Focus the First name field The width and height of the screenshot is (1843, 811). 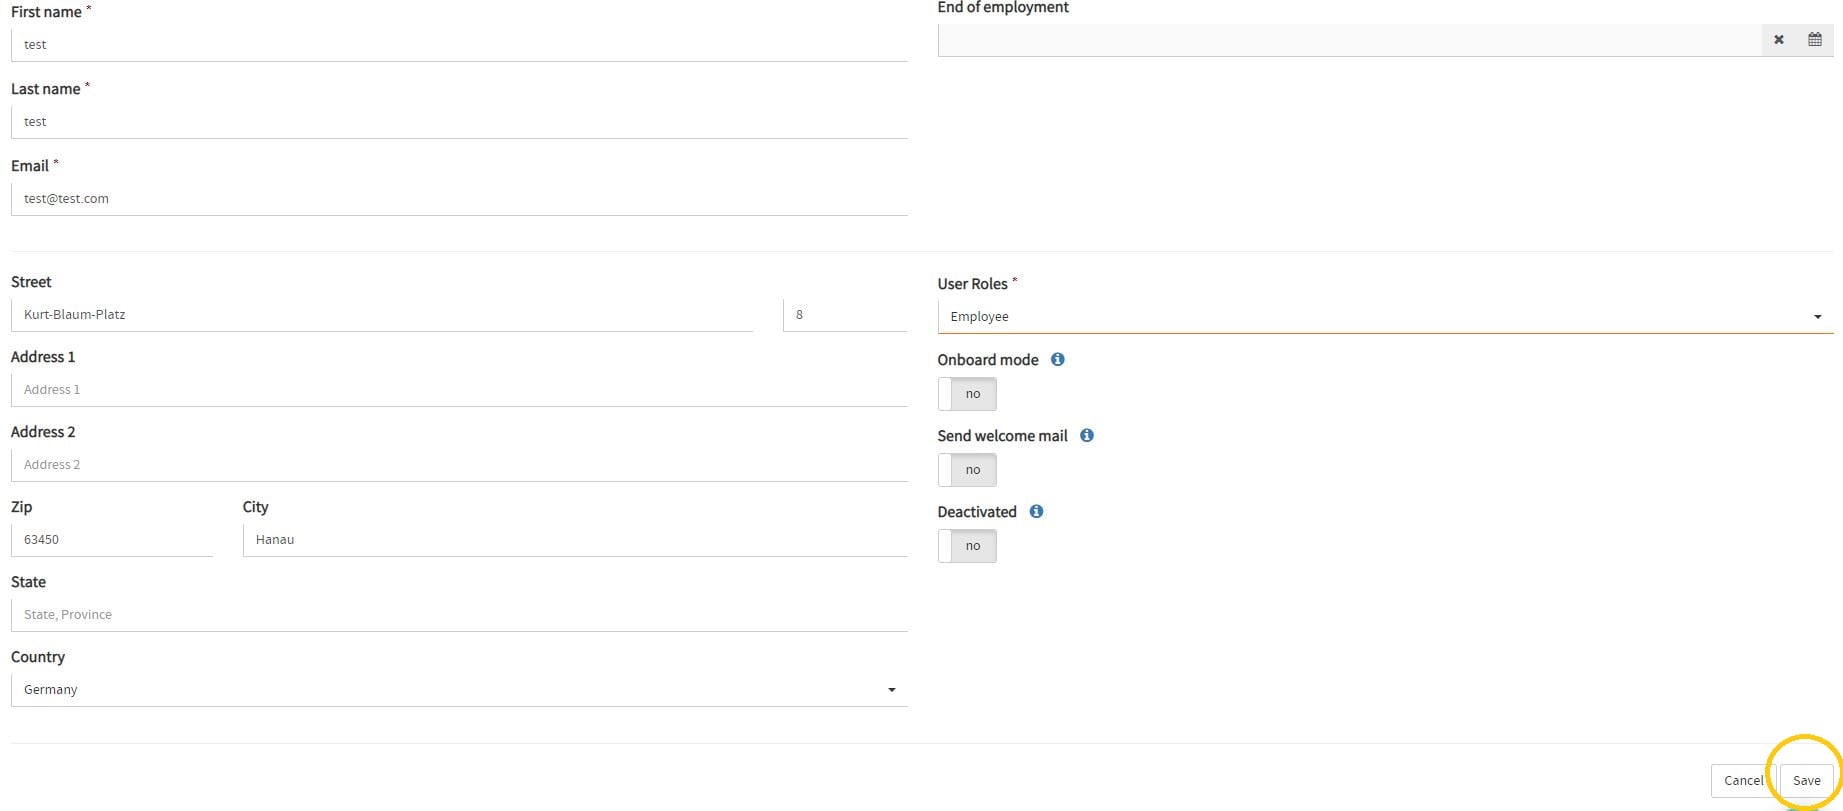[459, 45]
